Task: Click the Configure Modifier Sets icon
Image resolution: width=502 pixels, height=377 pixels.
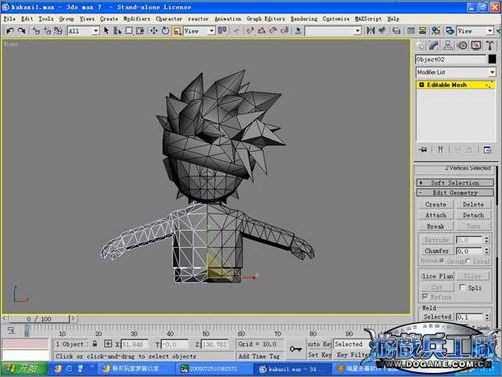Action: pyautogui.click(x=487, y=149)
